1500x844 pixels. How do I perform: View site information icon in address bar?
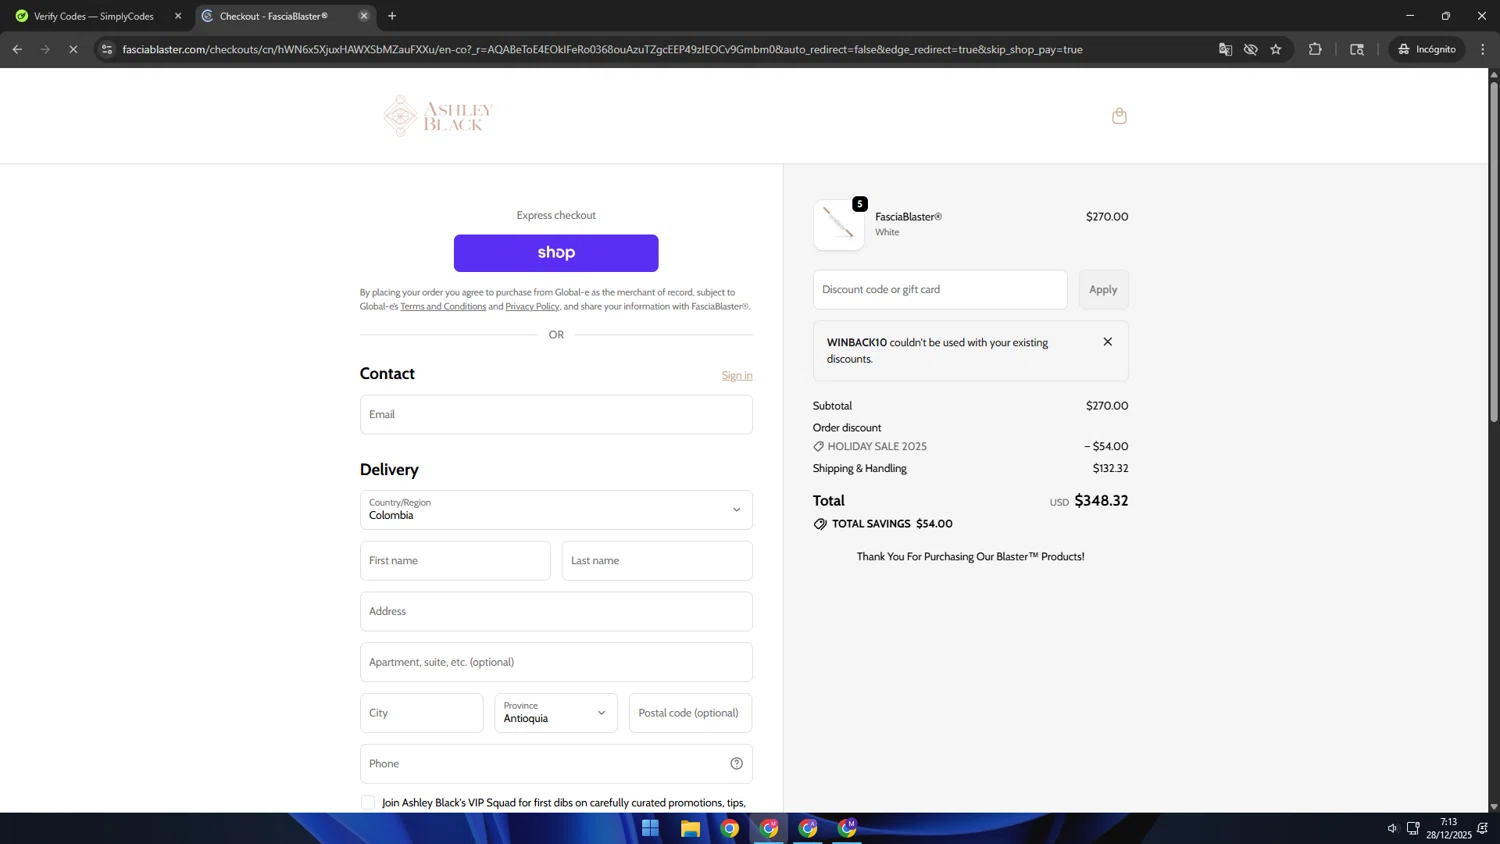coord(107,49)
